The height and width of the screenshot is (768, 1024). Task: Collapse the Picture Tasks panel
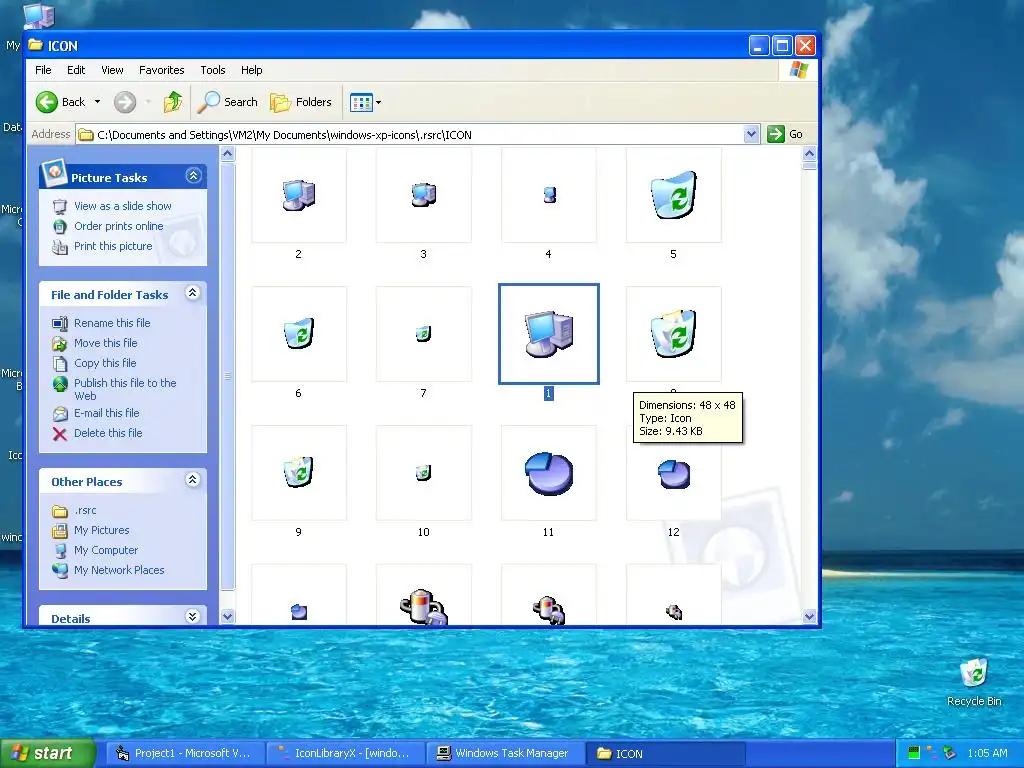pos(193,176)
